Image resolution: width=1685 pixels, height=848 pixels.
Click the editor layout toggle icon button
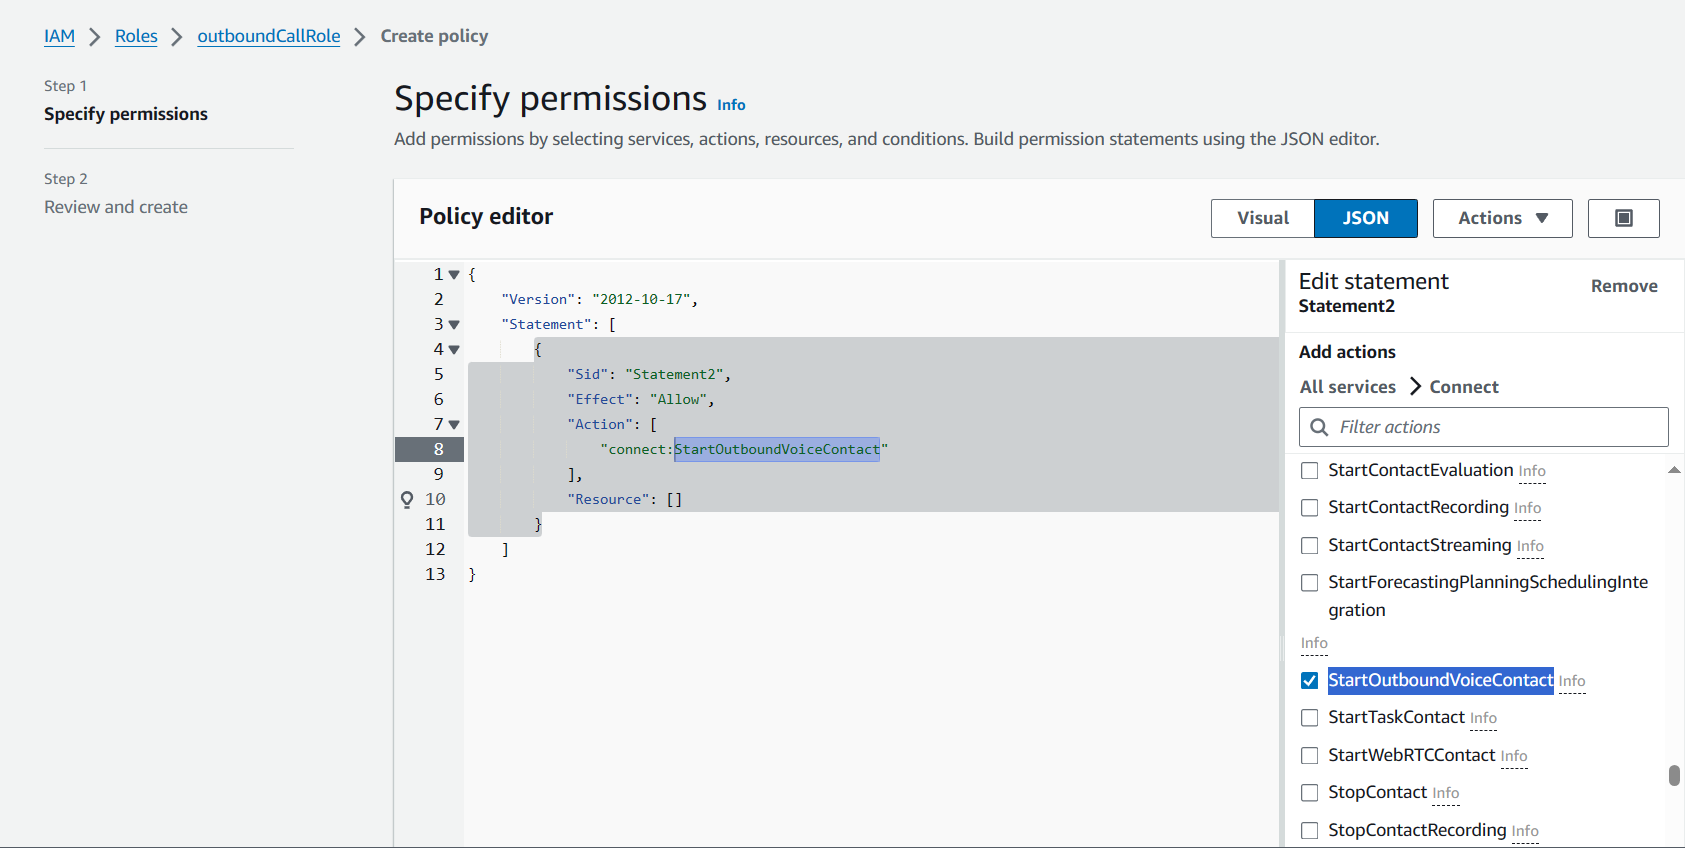point(1623,218)
